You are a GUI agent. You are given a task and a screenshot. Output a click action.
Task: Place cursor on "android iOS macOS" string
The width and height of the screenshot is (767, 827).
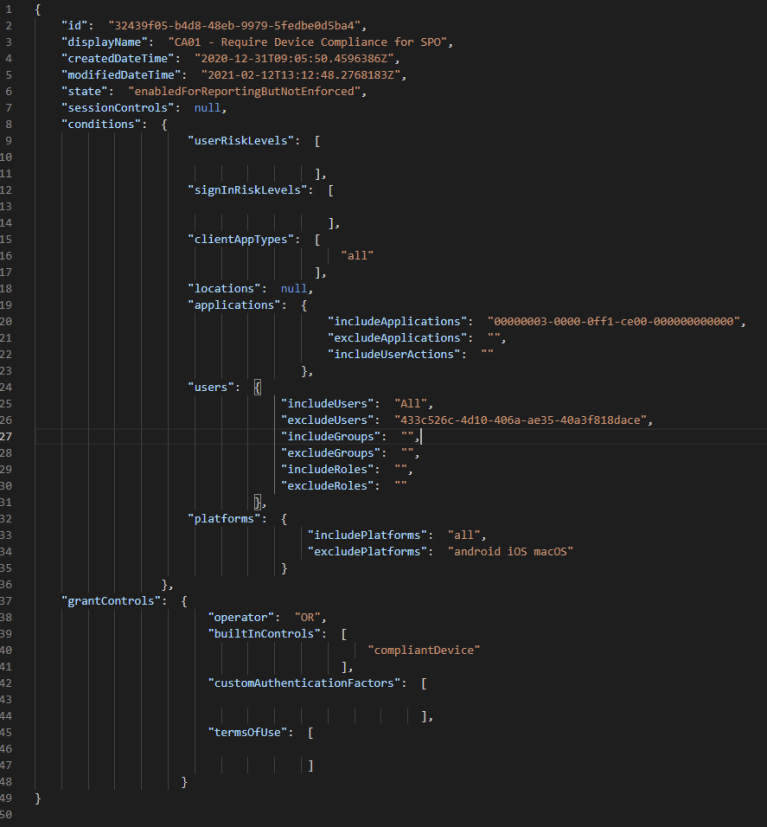pos(510,552)
